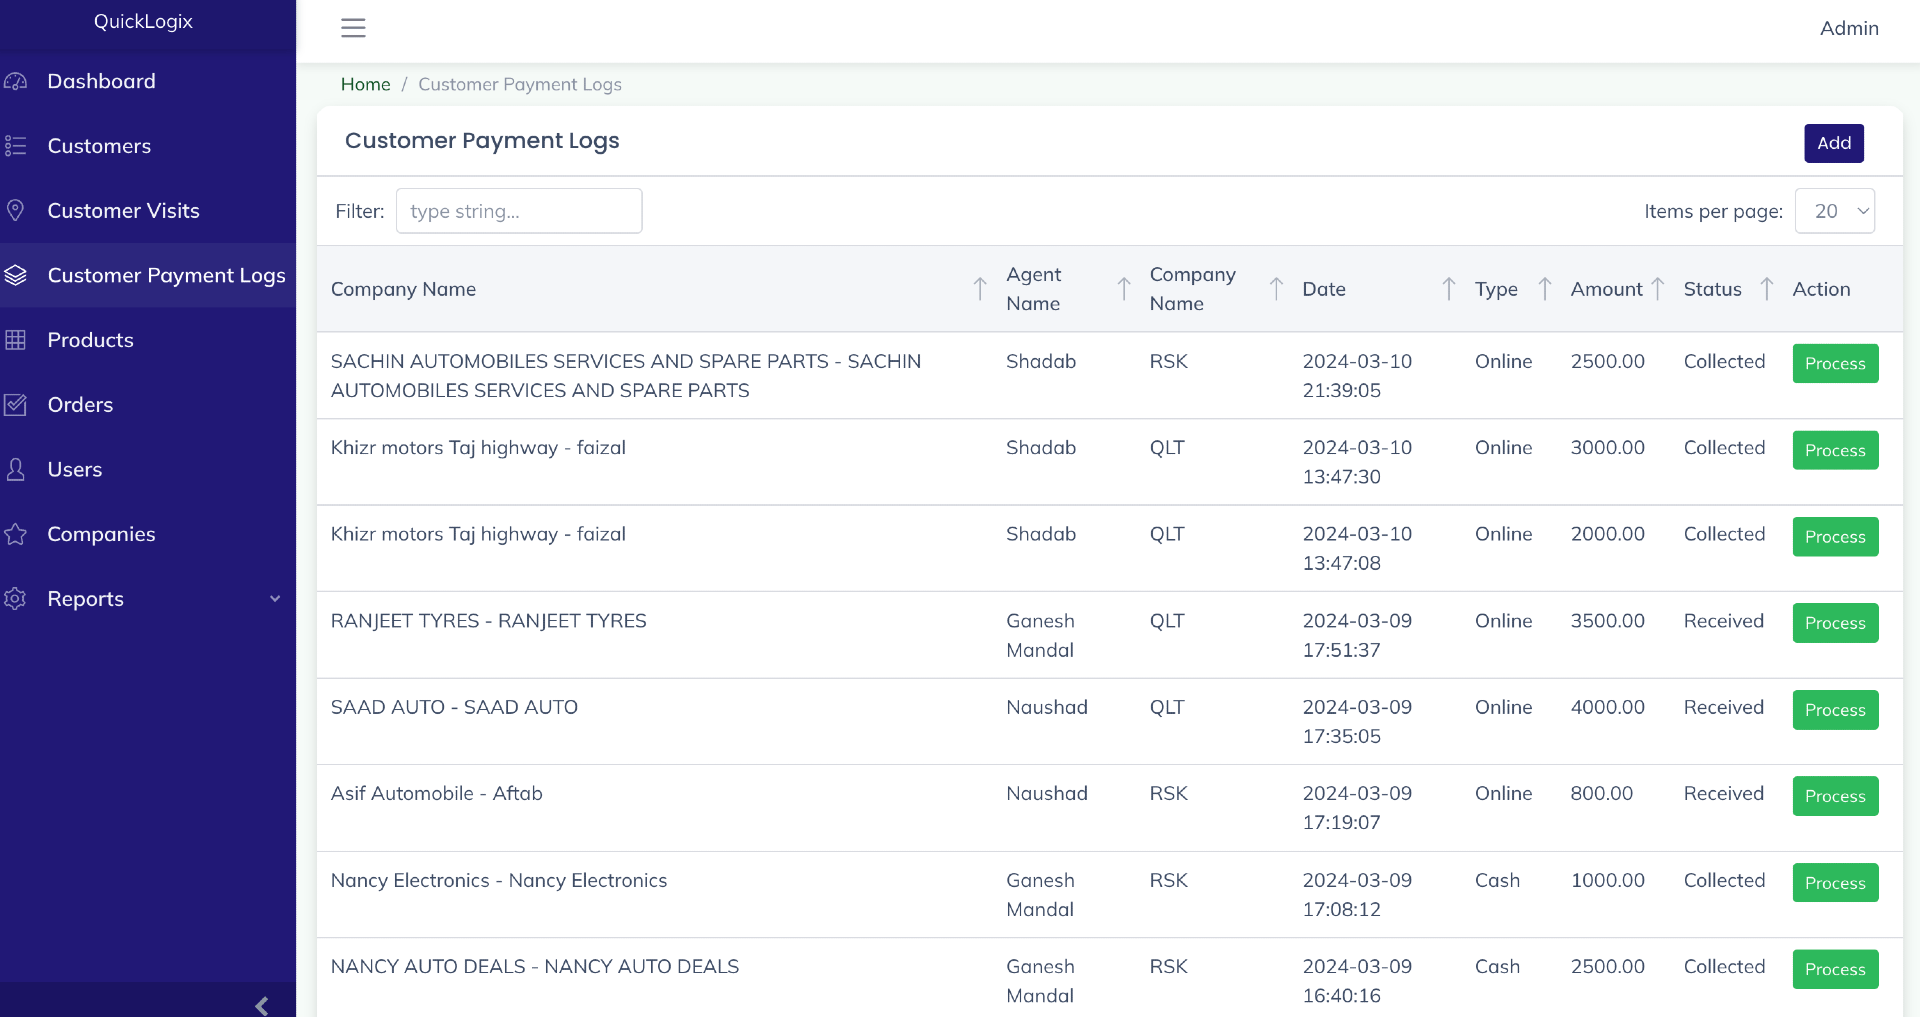This screenshot has height=1017, width=1920.
Task: Process the SAAD AUTO payment row
Action: [x=1834, y=710]
